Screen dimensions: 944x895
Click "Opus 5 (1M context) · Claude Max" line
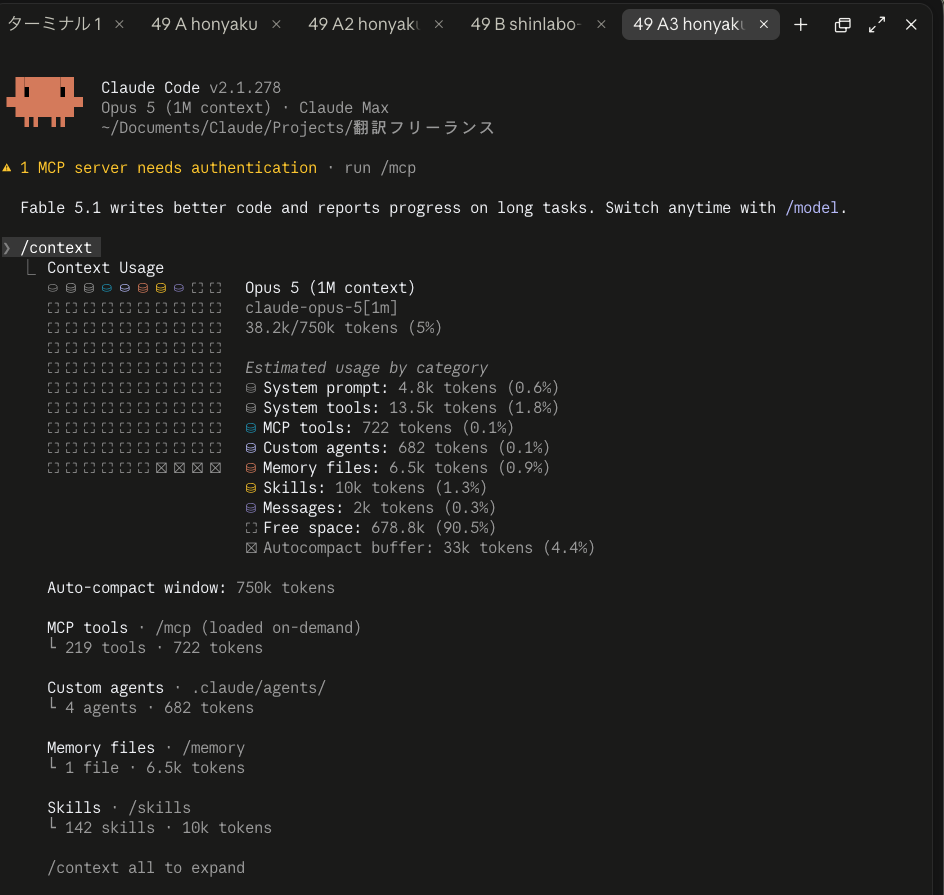click(244, 107)
